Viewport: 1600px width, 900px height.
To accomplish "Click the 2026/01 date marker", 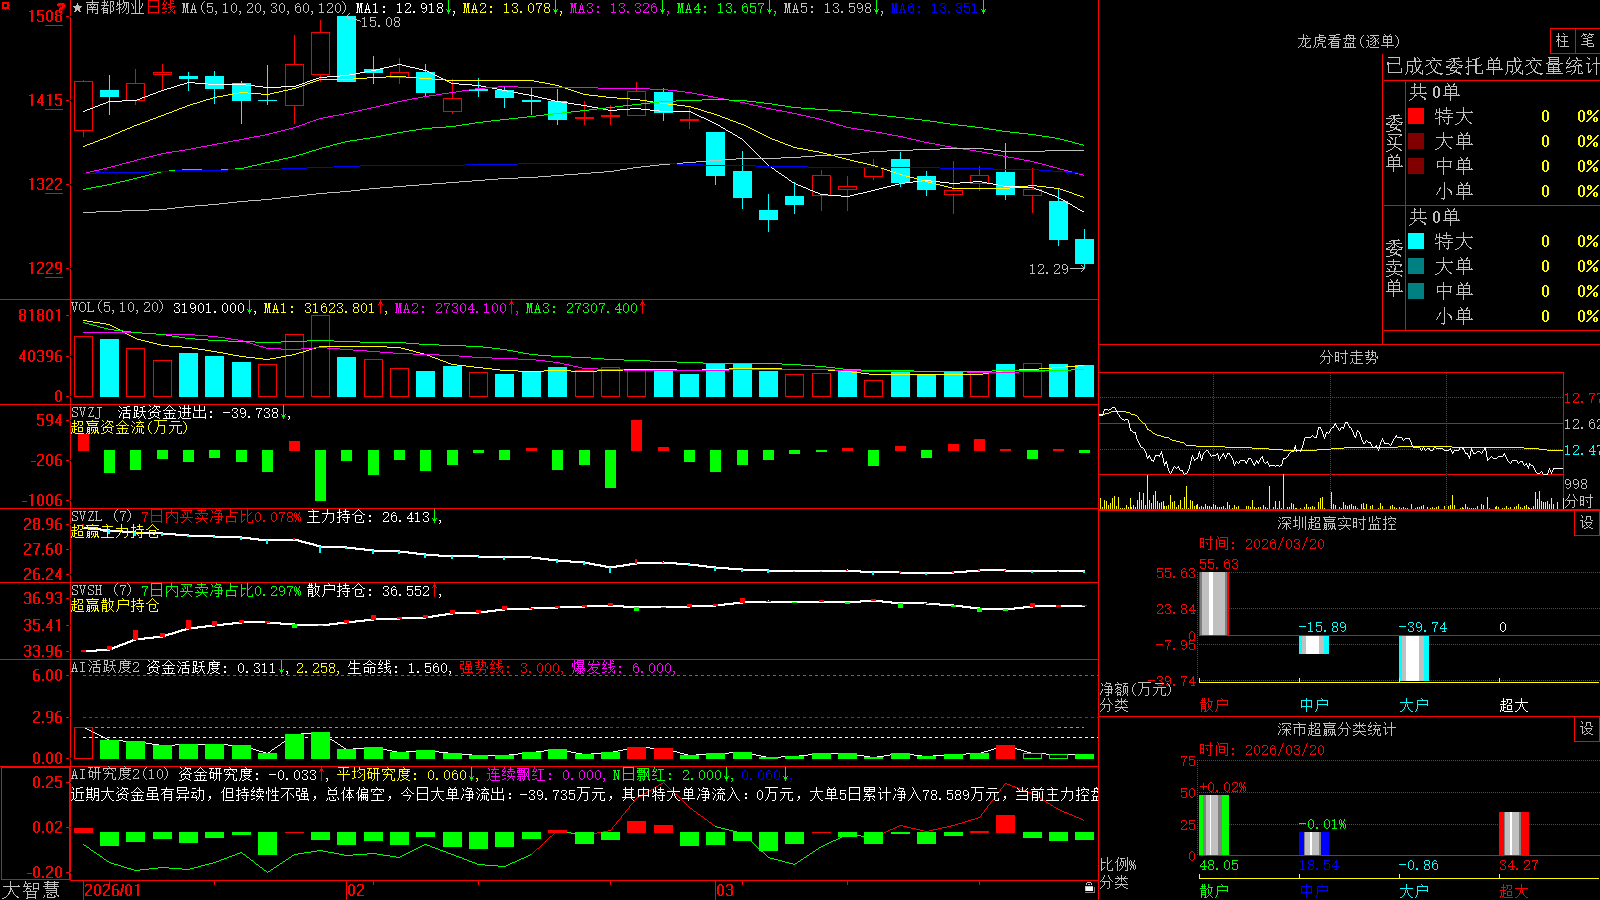I will 112,890.
